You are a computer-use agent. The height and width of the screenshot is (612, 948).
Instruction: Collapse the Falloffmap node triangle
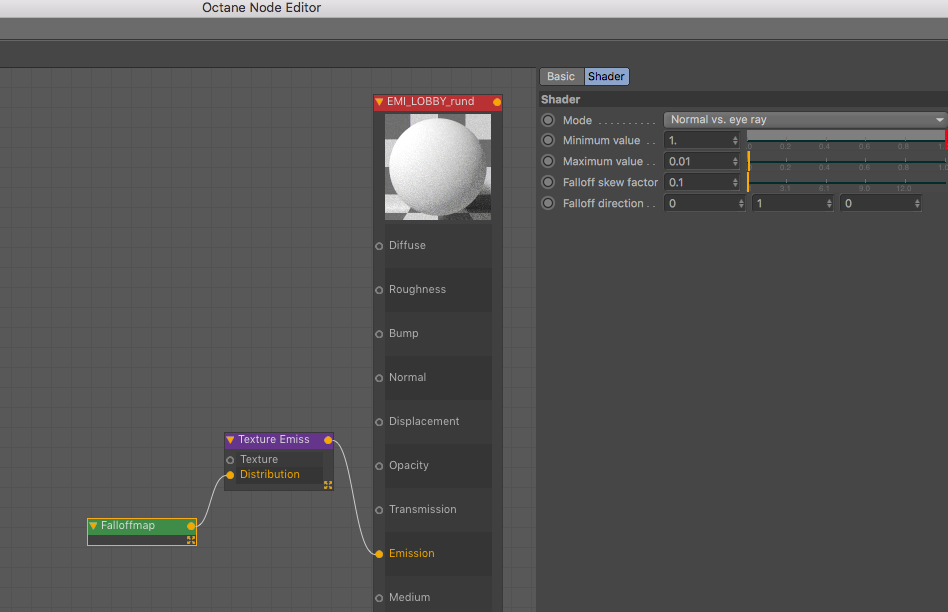(x=93, y=526)
